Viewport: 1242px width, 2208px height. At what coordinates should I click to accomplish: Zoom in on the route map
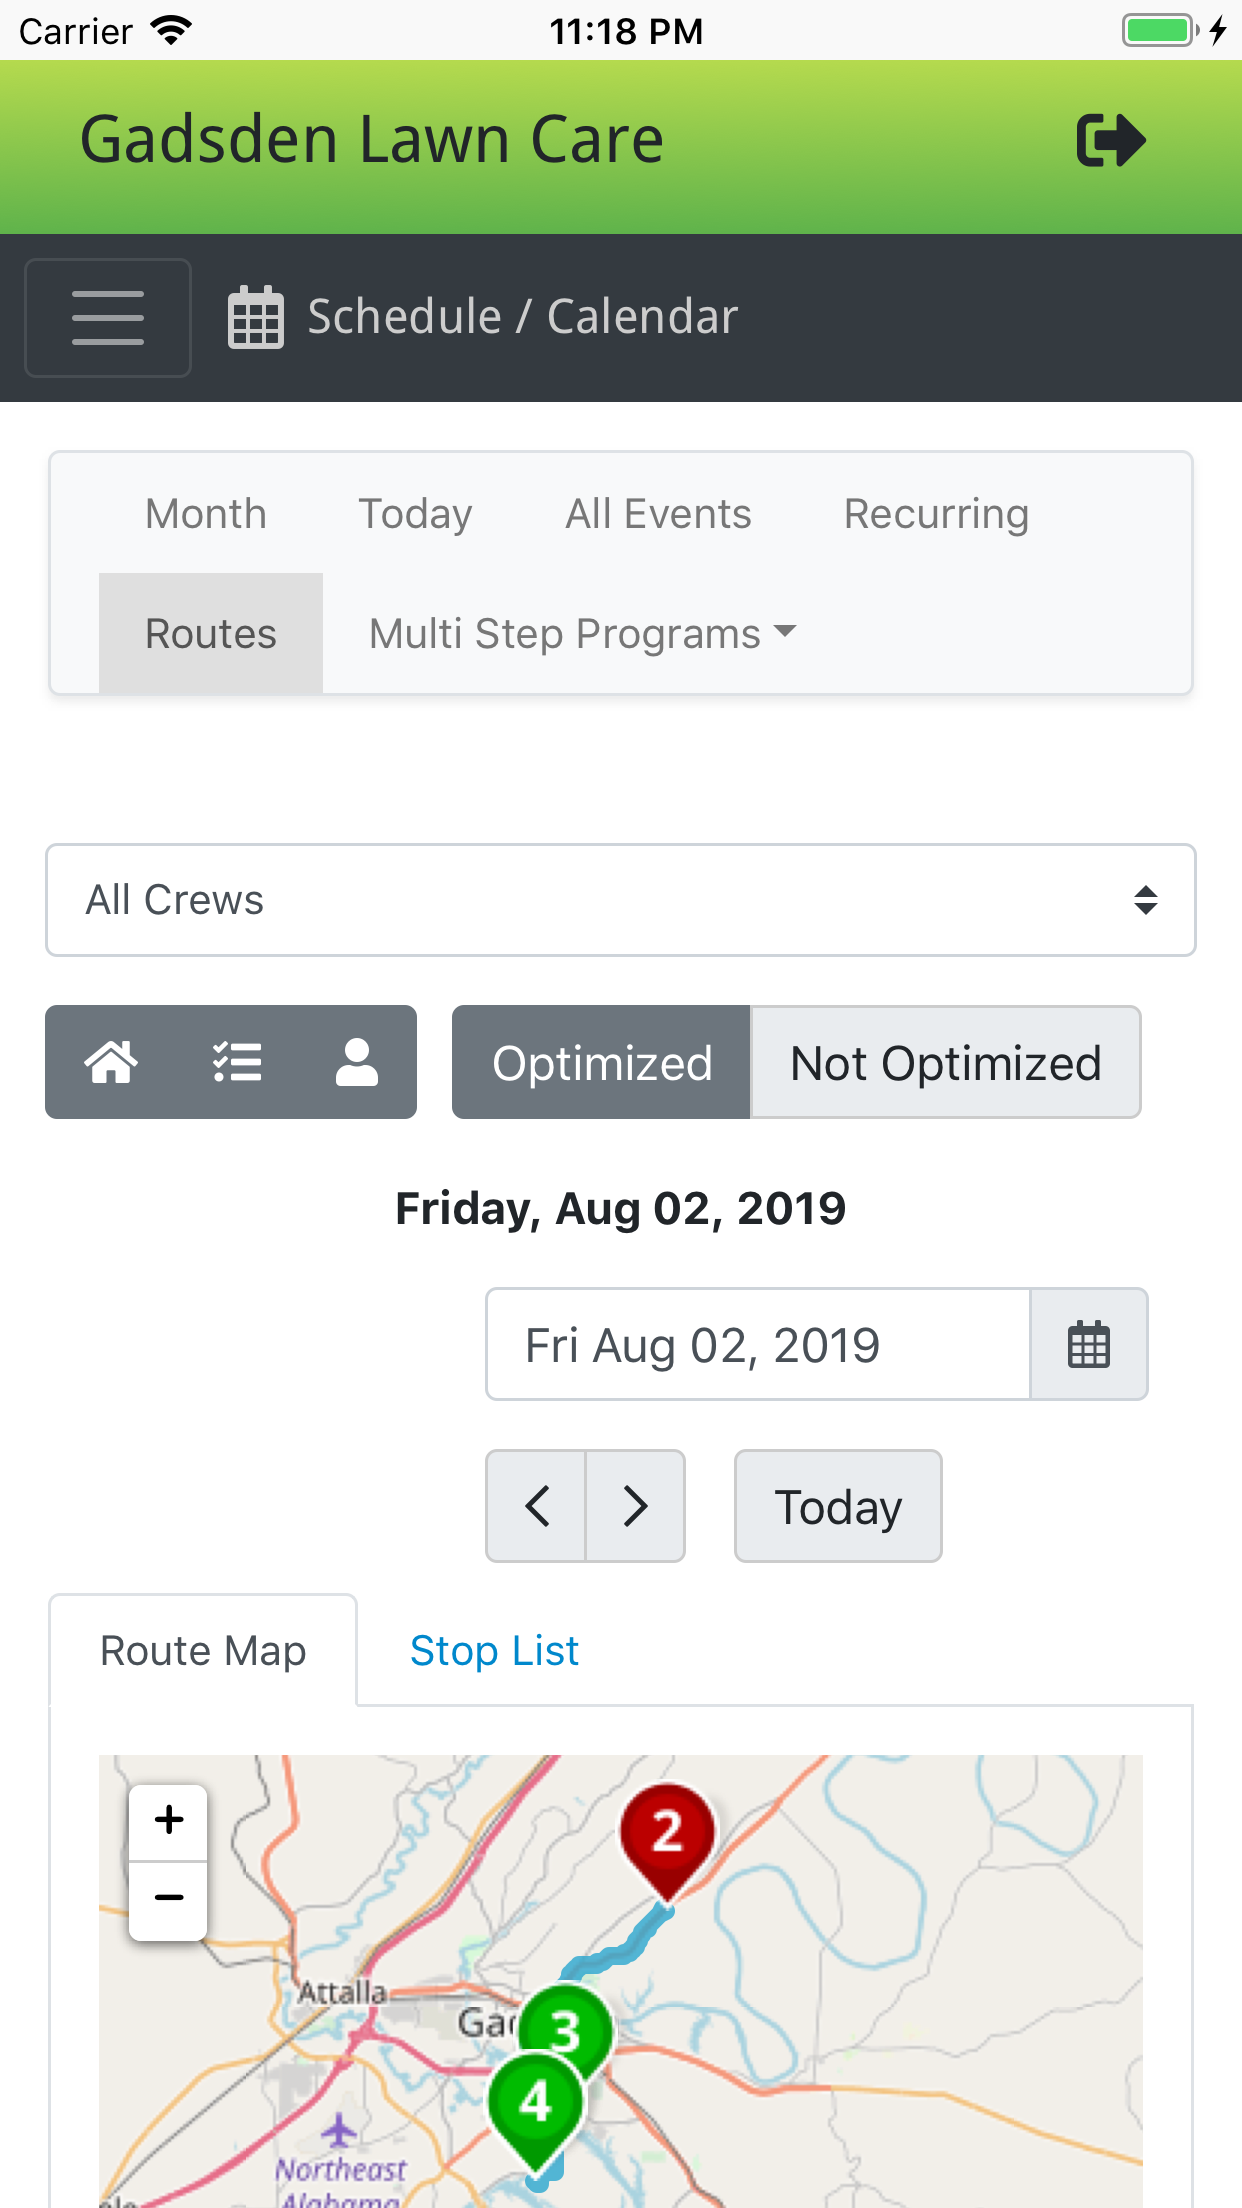click(169, 1820)
